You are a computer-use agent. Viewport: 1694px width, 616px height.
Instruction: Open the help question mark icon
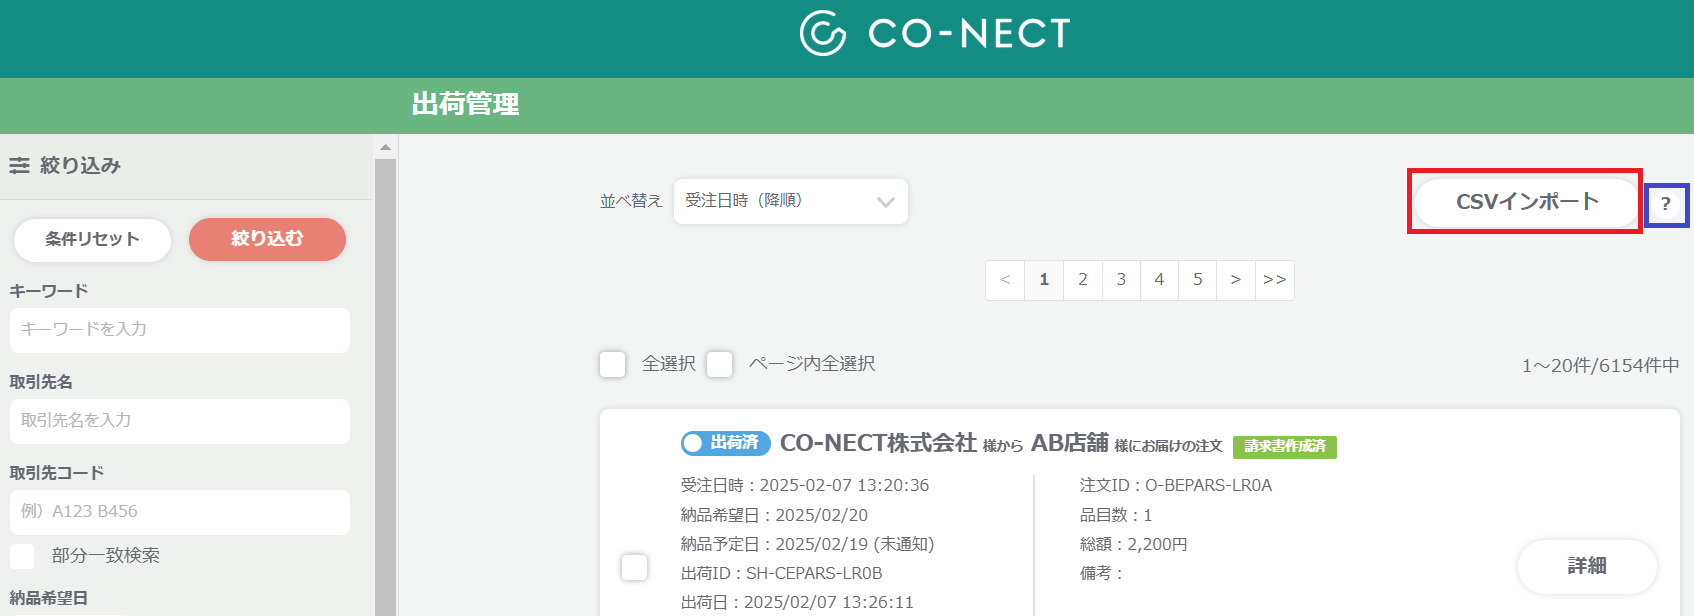1665,204
